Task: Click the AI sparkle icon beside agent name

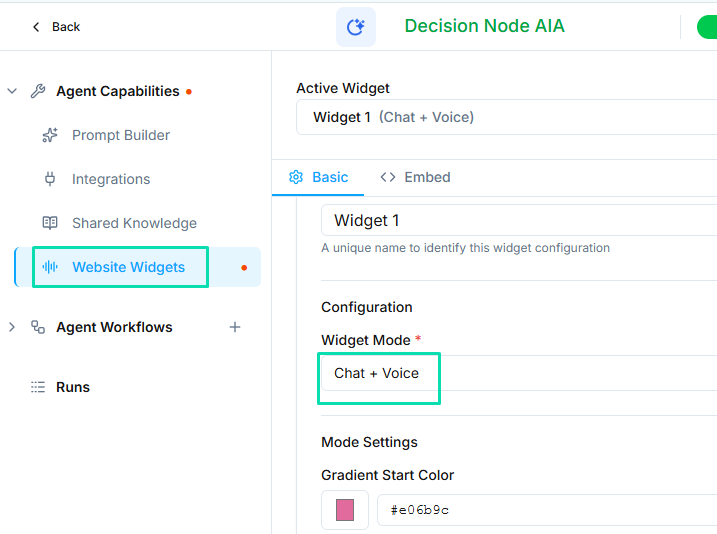Action: coord(355,27)
